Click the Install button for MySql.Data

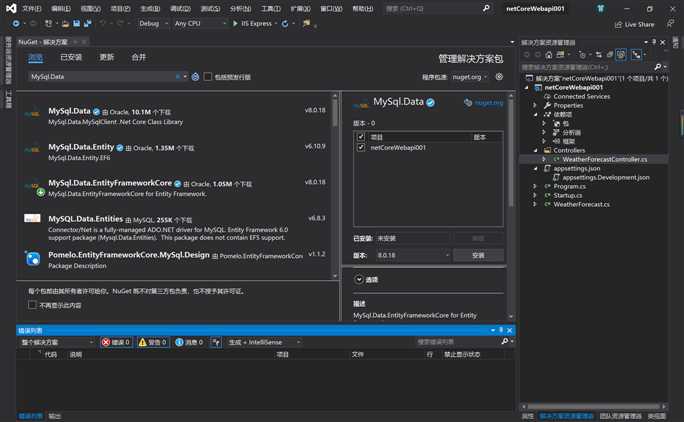[x=478, y=255]
